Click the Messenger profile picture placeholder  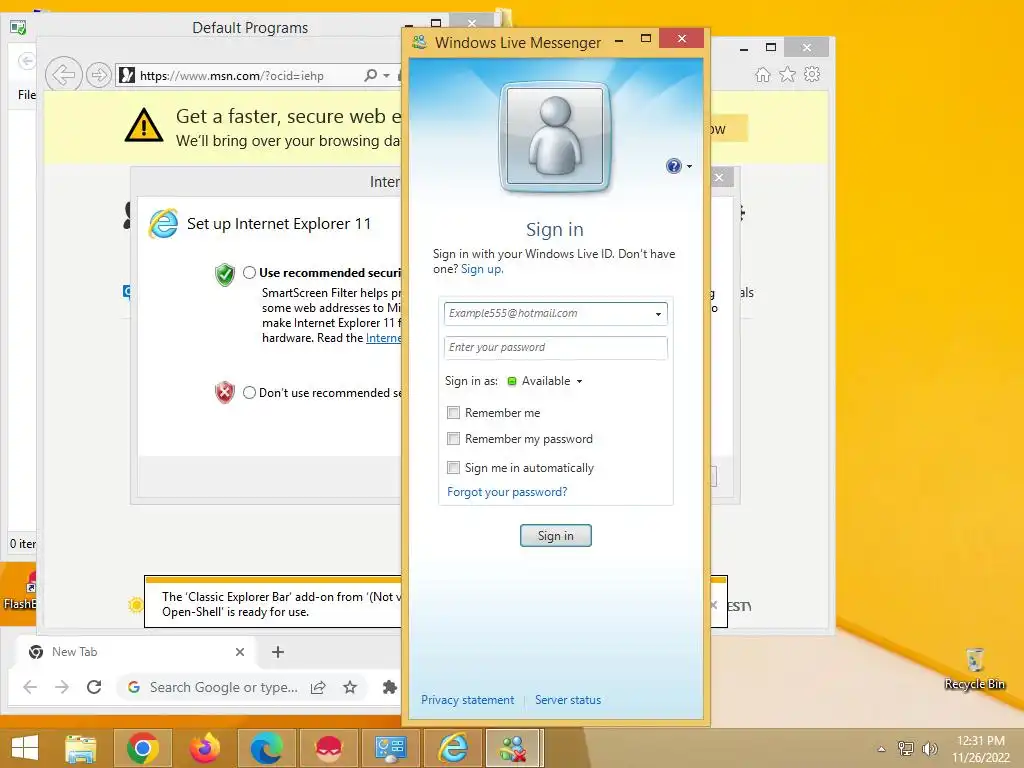coord(554,137)
